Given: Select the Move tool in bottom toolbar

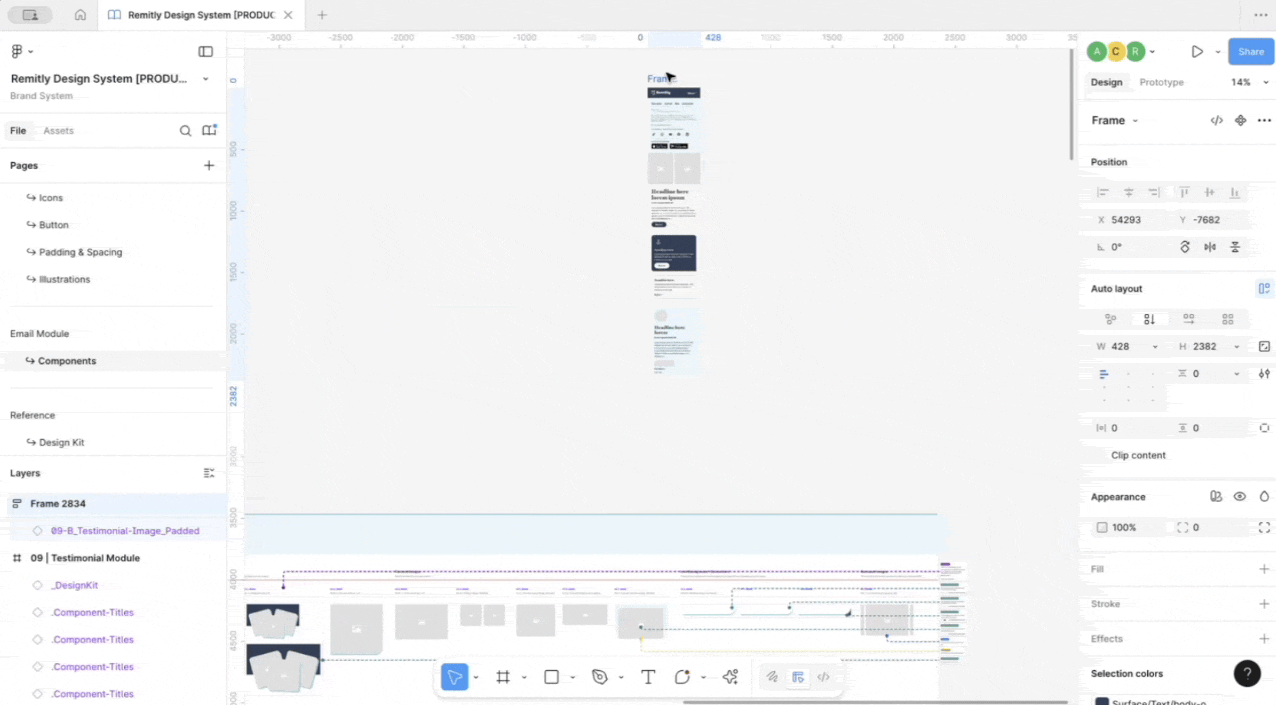Looking at the screenshot, I should 454,677.
